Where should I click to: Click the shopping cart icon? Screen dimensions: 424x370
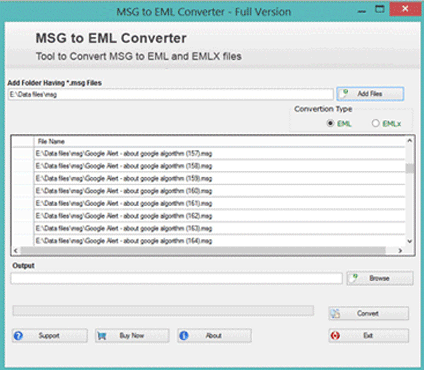coord(102,336)
